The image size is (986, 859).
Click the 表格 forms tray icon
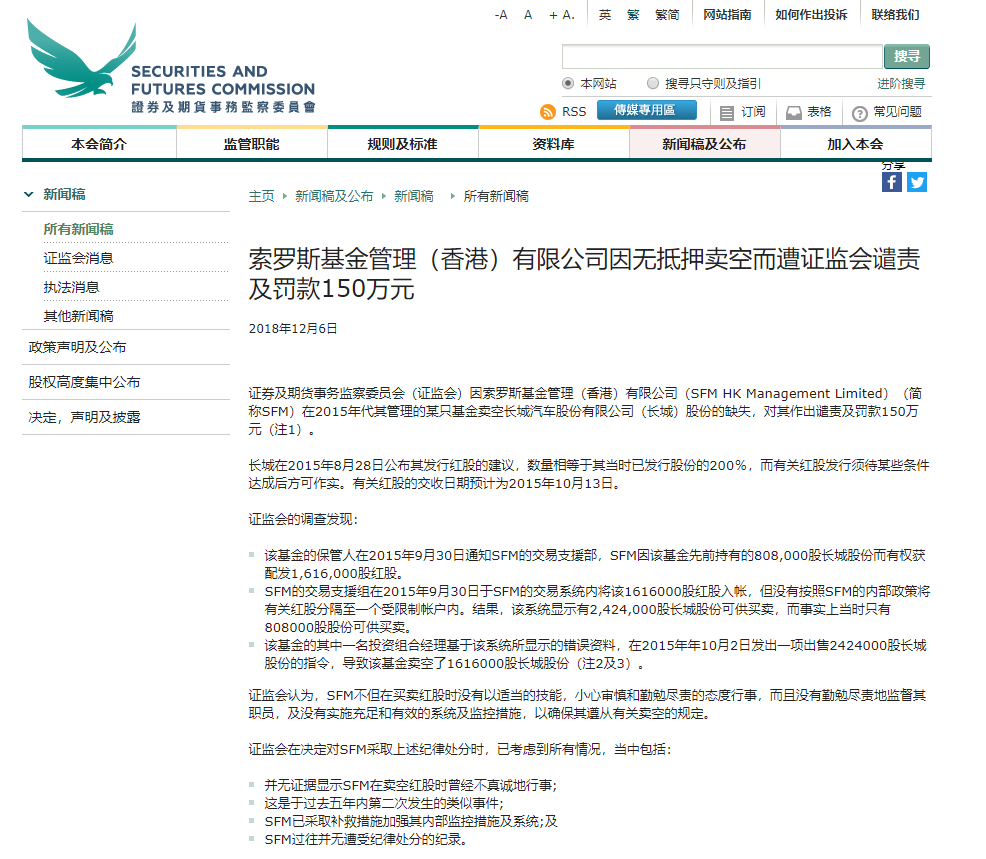(x=794, y=113)
